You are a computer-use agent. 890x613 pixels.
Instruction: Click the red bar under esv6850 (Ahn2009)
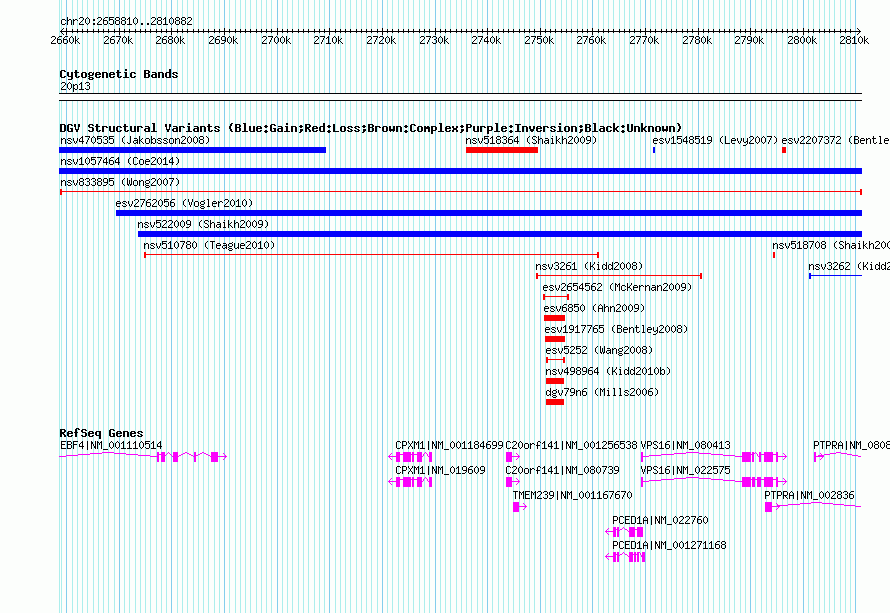pyautogui.click(x=554, y=318)
